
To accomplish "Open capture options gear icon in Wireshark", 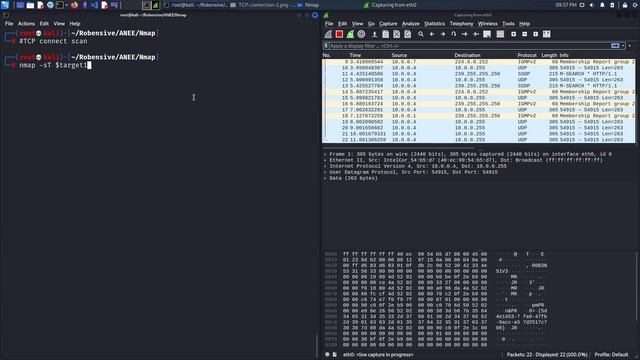I will tap(361, 34).
